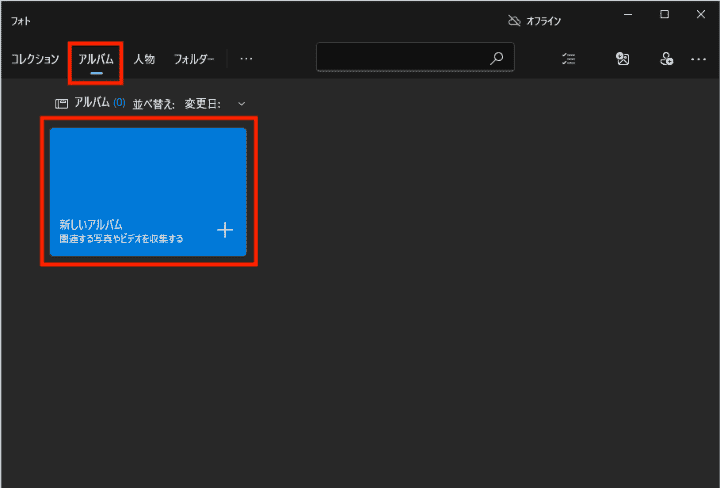Expand the 並べ替え 変更日 sort dropdown
The image size is (720, 488).
coord(213,103)
